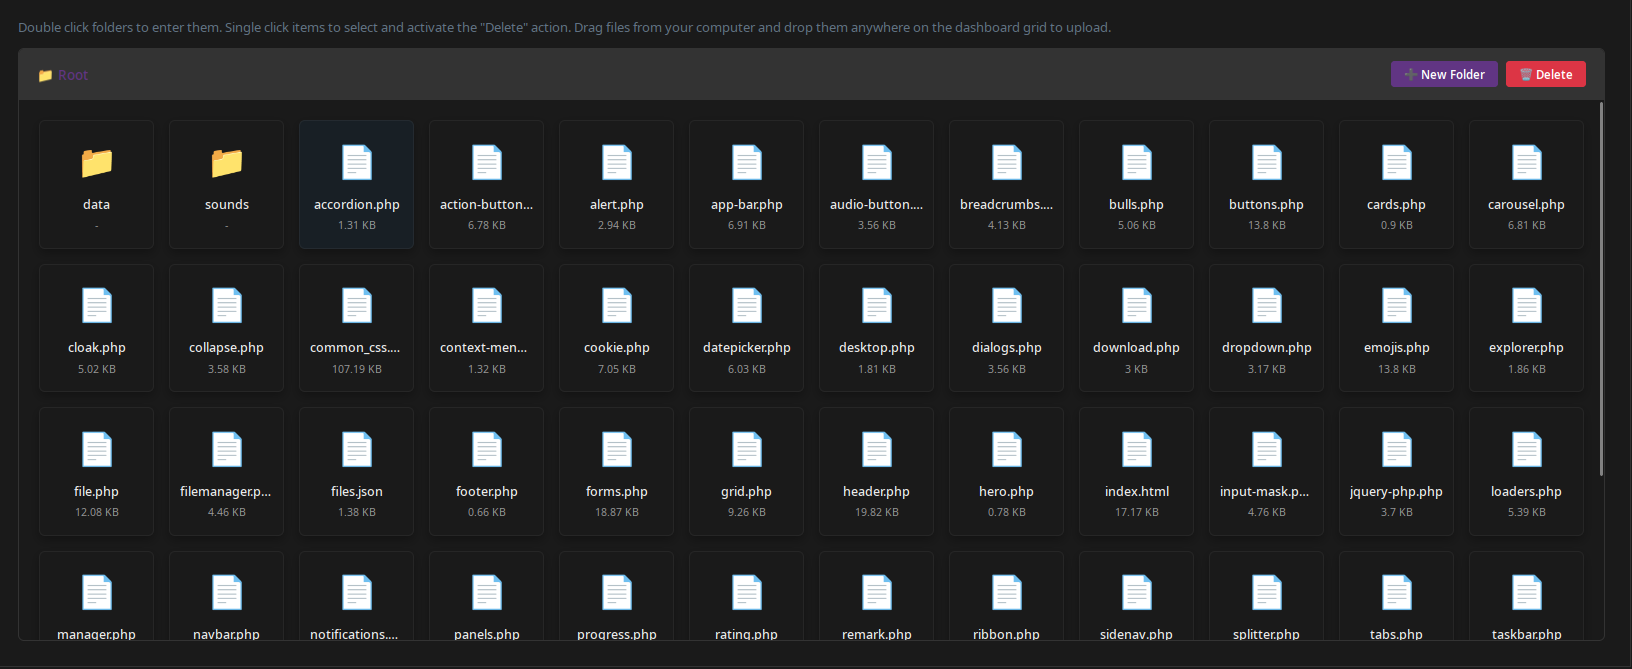Choose the cards.php file icon

click(x=1397, y=163)
